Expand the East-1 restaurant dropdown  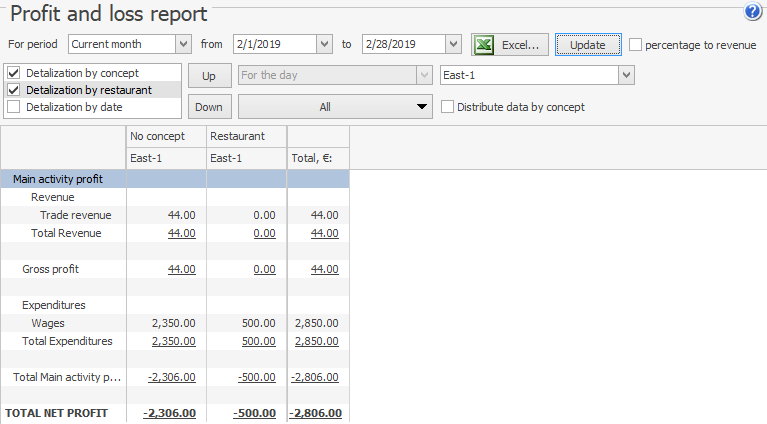coord(626,75)
